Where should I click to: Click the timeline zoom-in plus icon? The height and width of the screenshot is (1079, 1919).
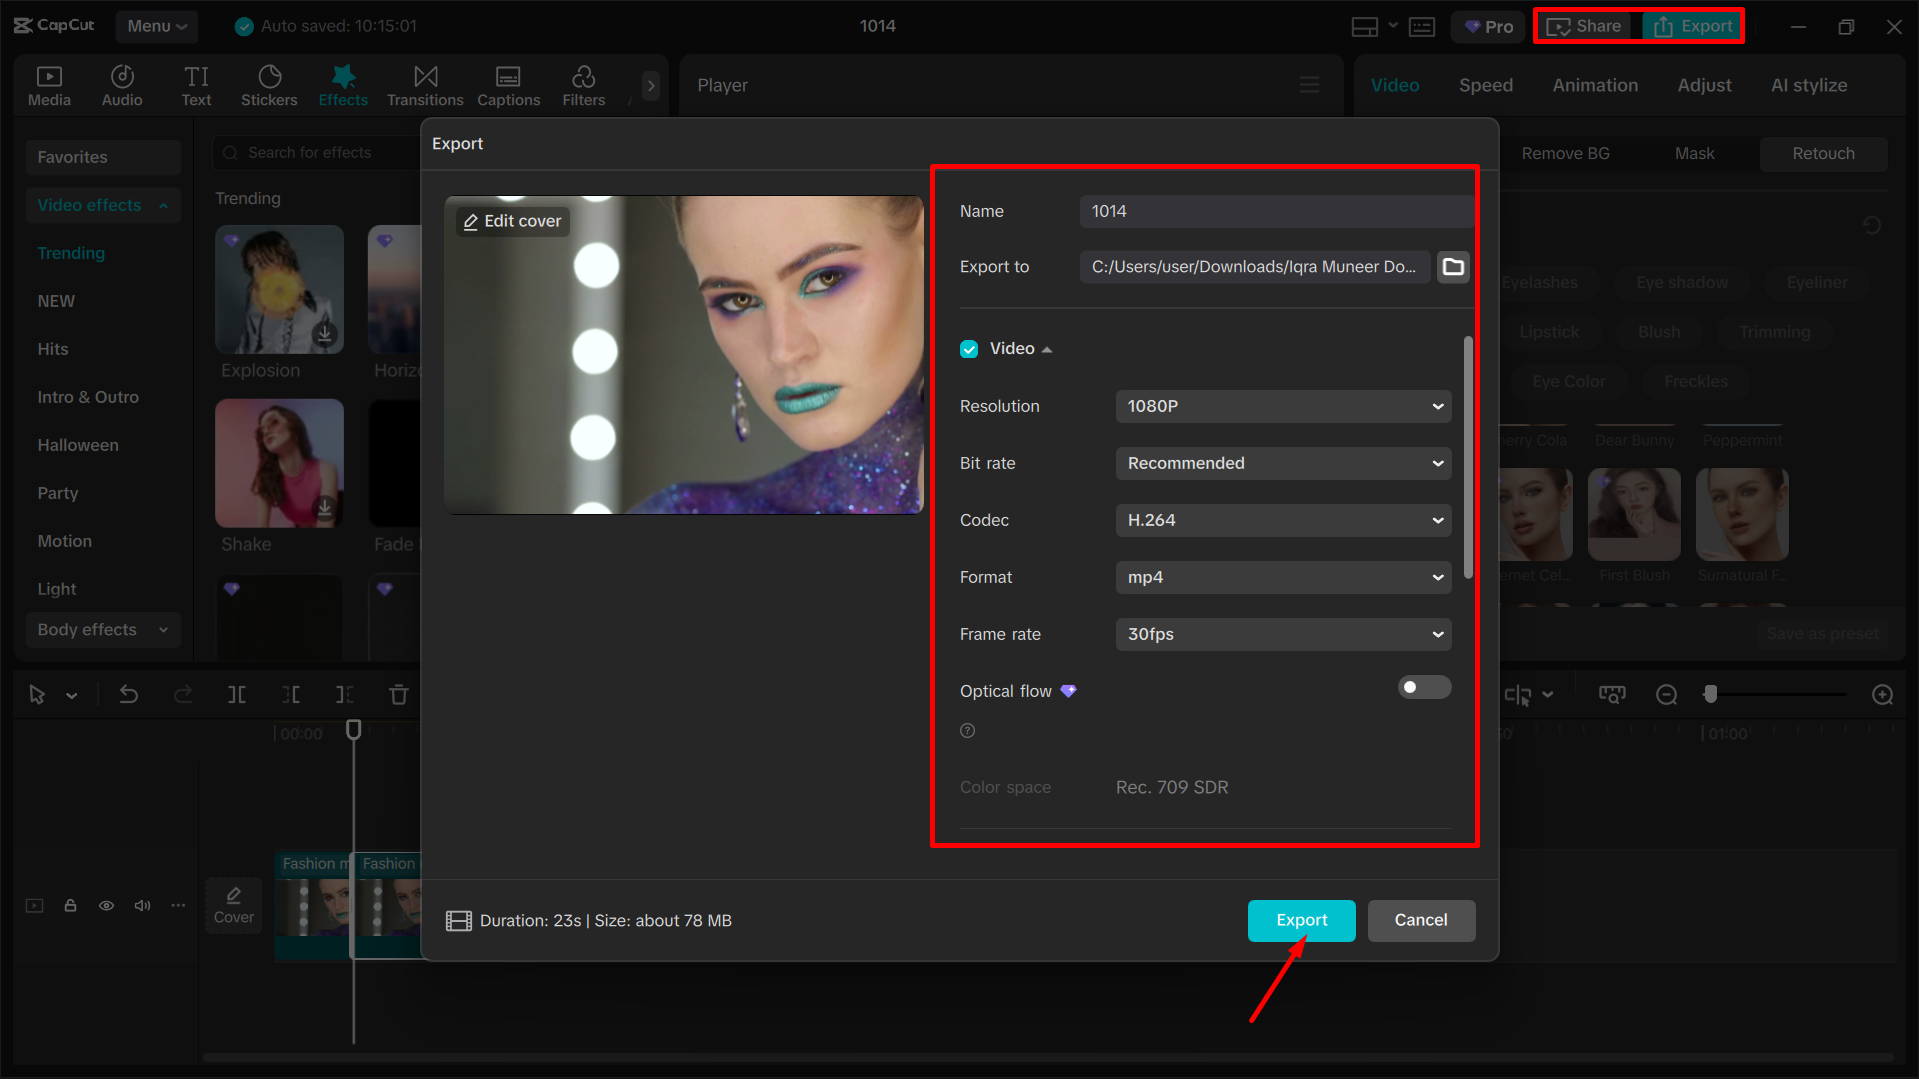(x=1882, y=695)
